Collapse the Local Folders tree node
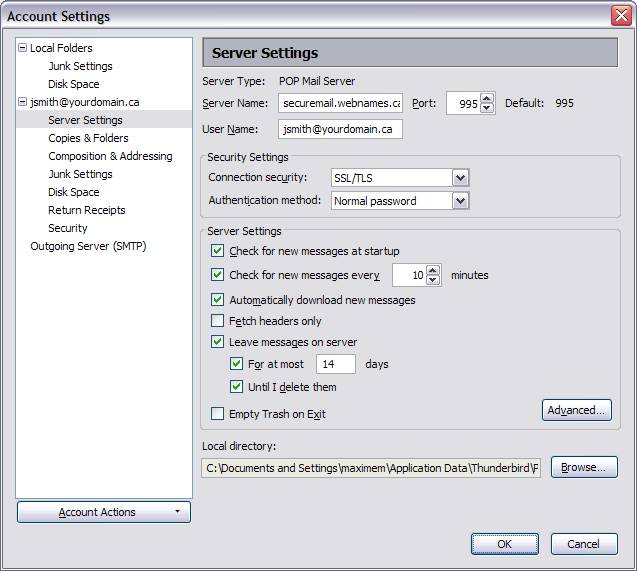Screen dimensions: 637x571 click(x=22, y=48)
